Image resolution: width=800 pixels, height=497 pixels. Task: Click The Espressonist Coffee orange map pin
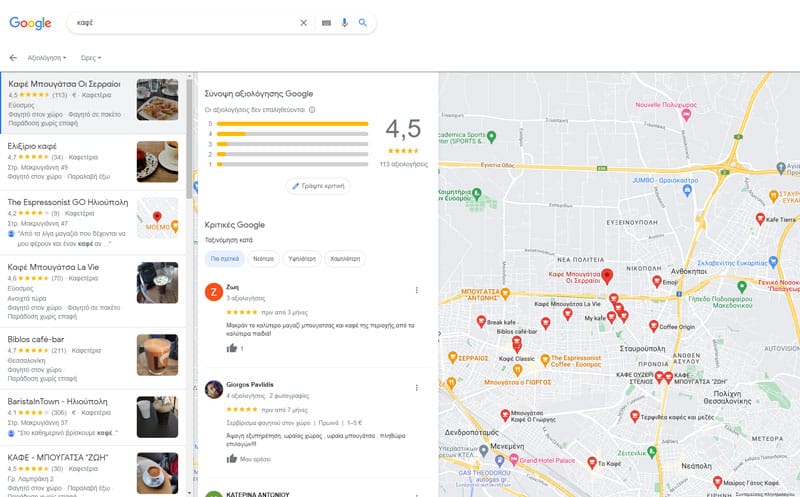(545, 360)
